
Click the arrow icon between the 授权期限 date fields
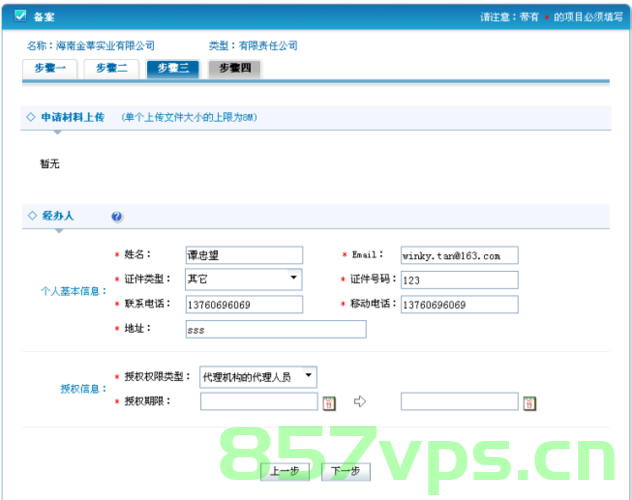pyautogui.click(x=360, y=401)
